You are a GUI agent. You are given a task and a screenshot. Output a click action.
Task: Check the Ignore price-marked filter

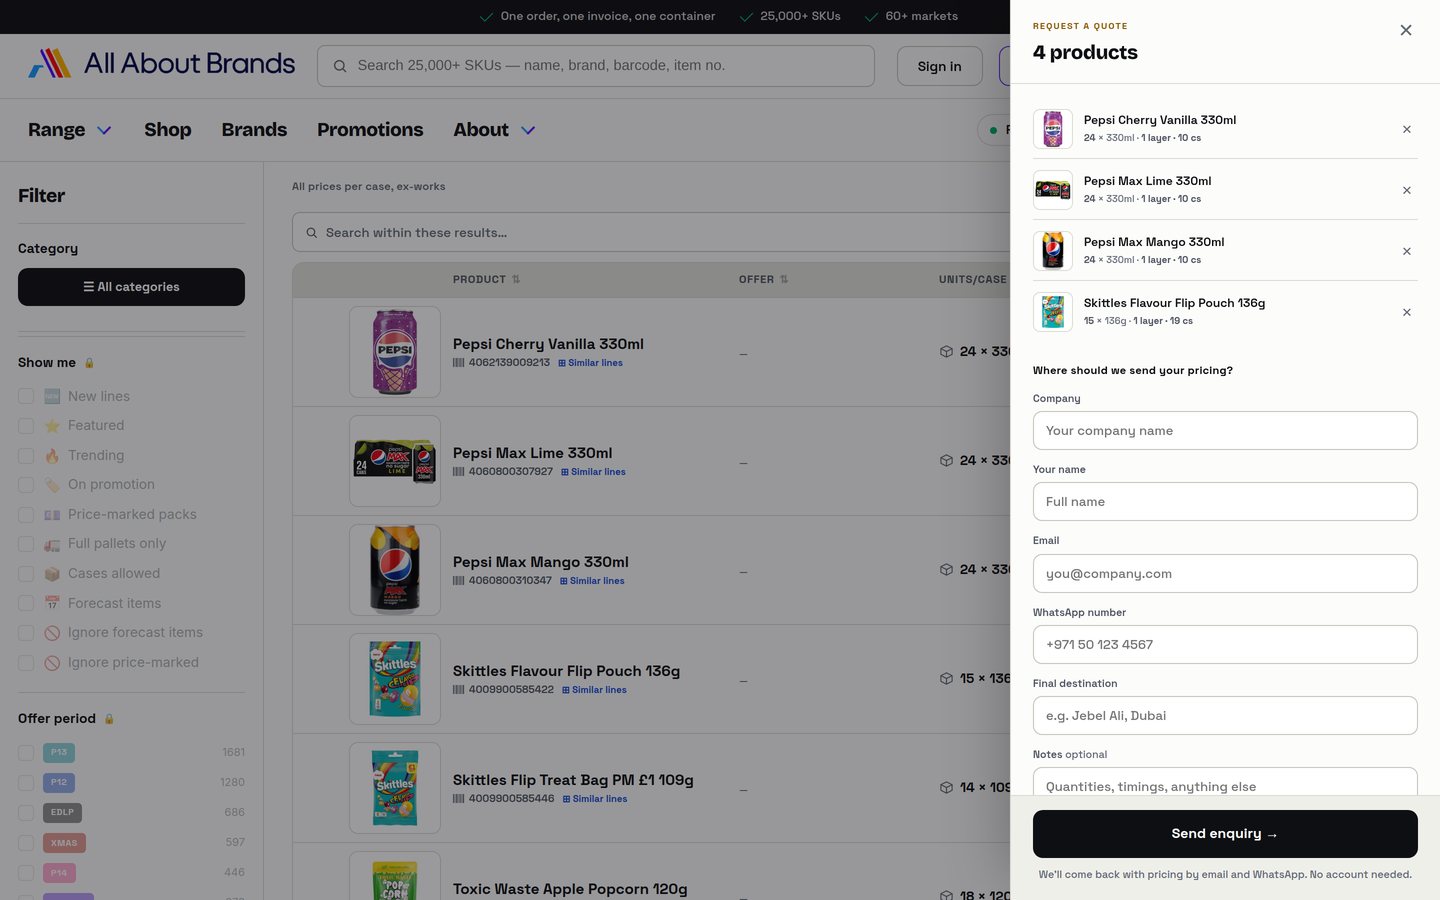click(26, 663)
